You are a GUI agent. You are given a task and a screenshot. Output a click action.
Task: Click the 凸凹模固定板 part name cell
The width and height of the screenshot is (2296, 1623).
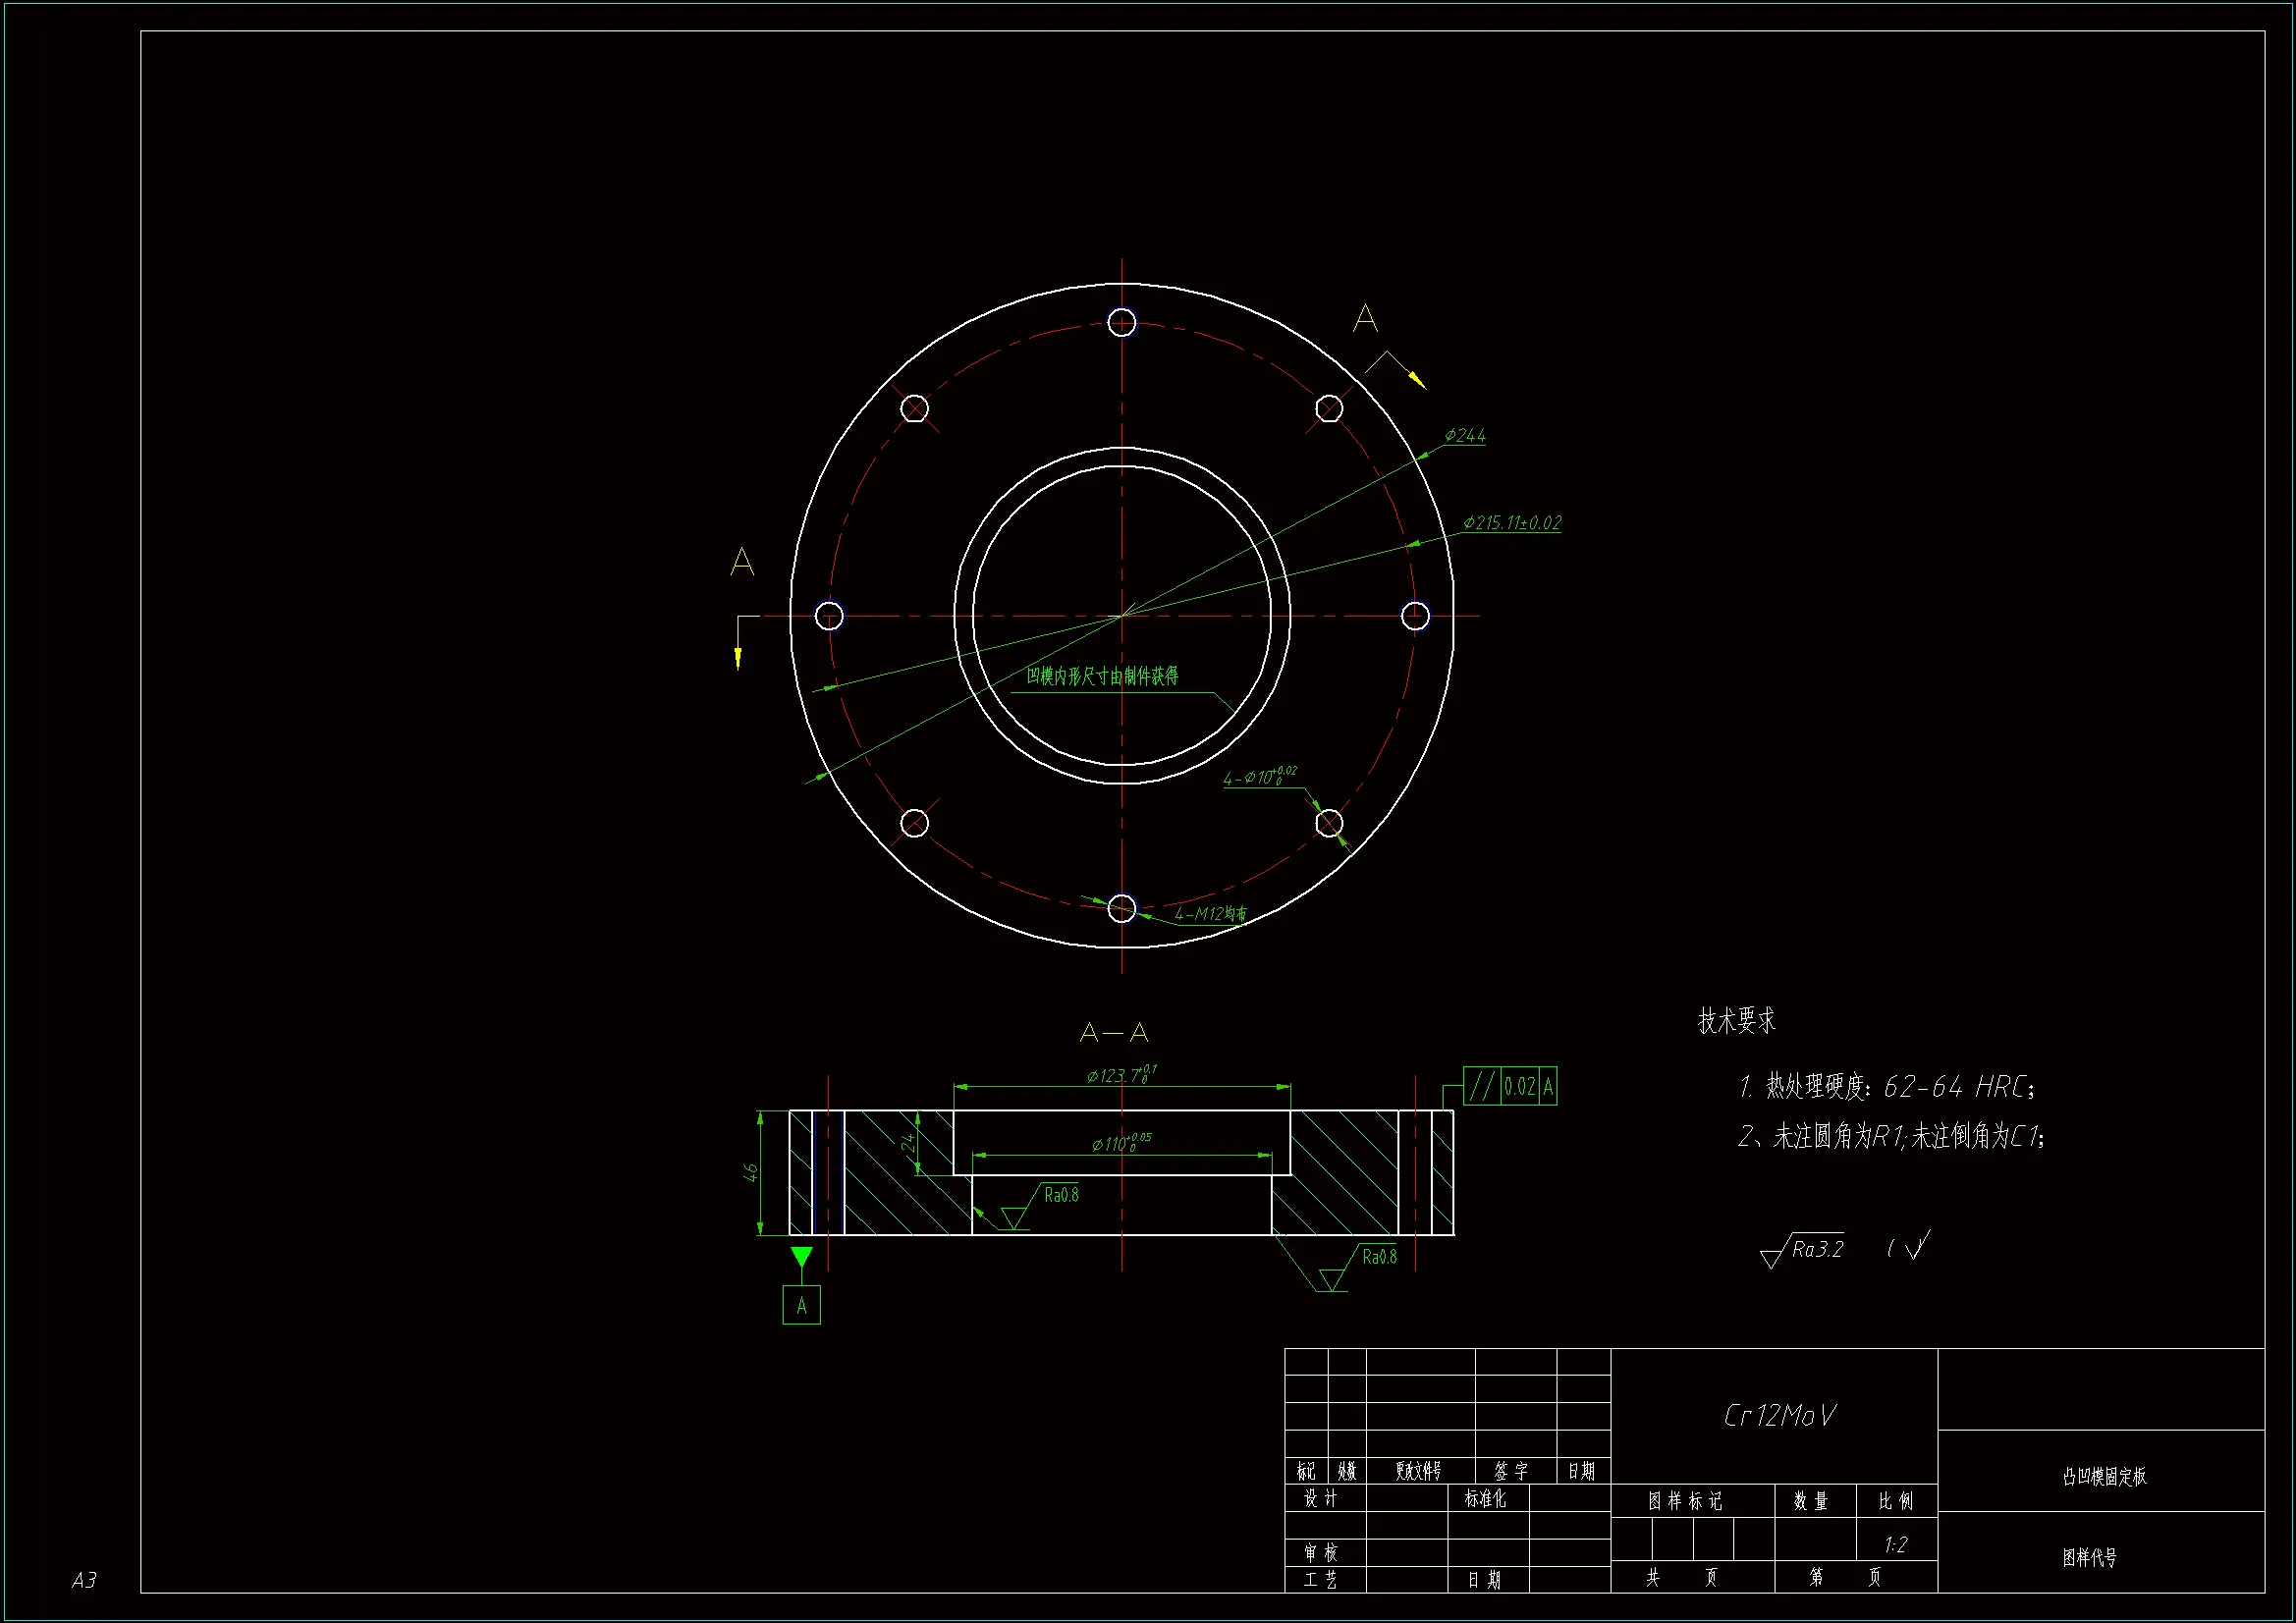point(2104,1476)
